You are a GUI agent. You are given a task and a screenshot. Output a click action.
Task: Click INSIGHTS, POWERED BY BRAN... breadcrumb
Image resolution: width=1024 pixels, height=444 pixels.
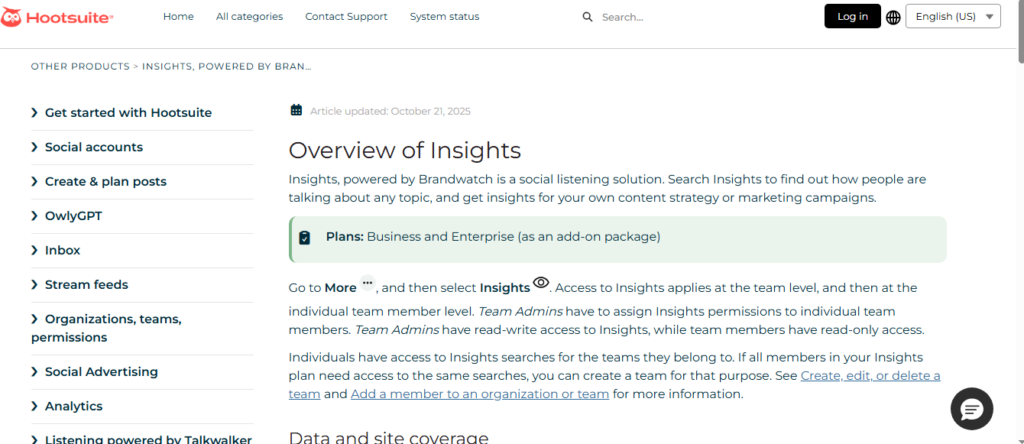click(227, 66)
